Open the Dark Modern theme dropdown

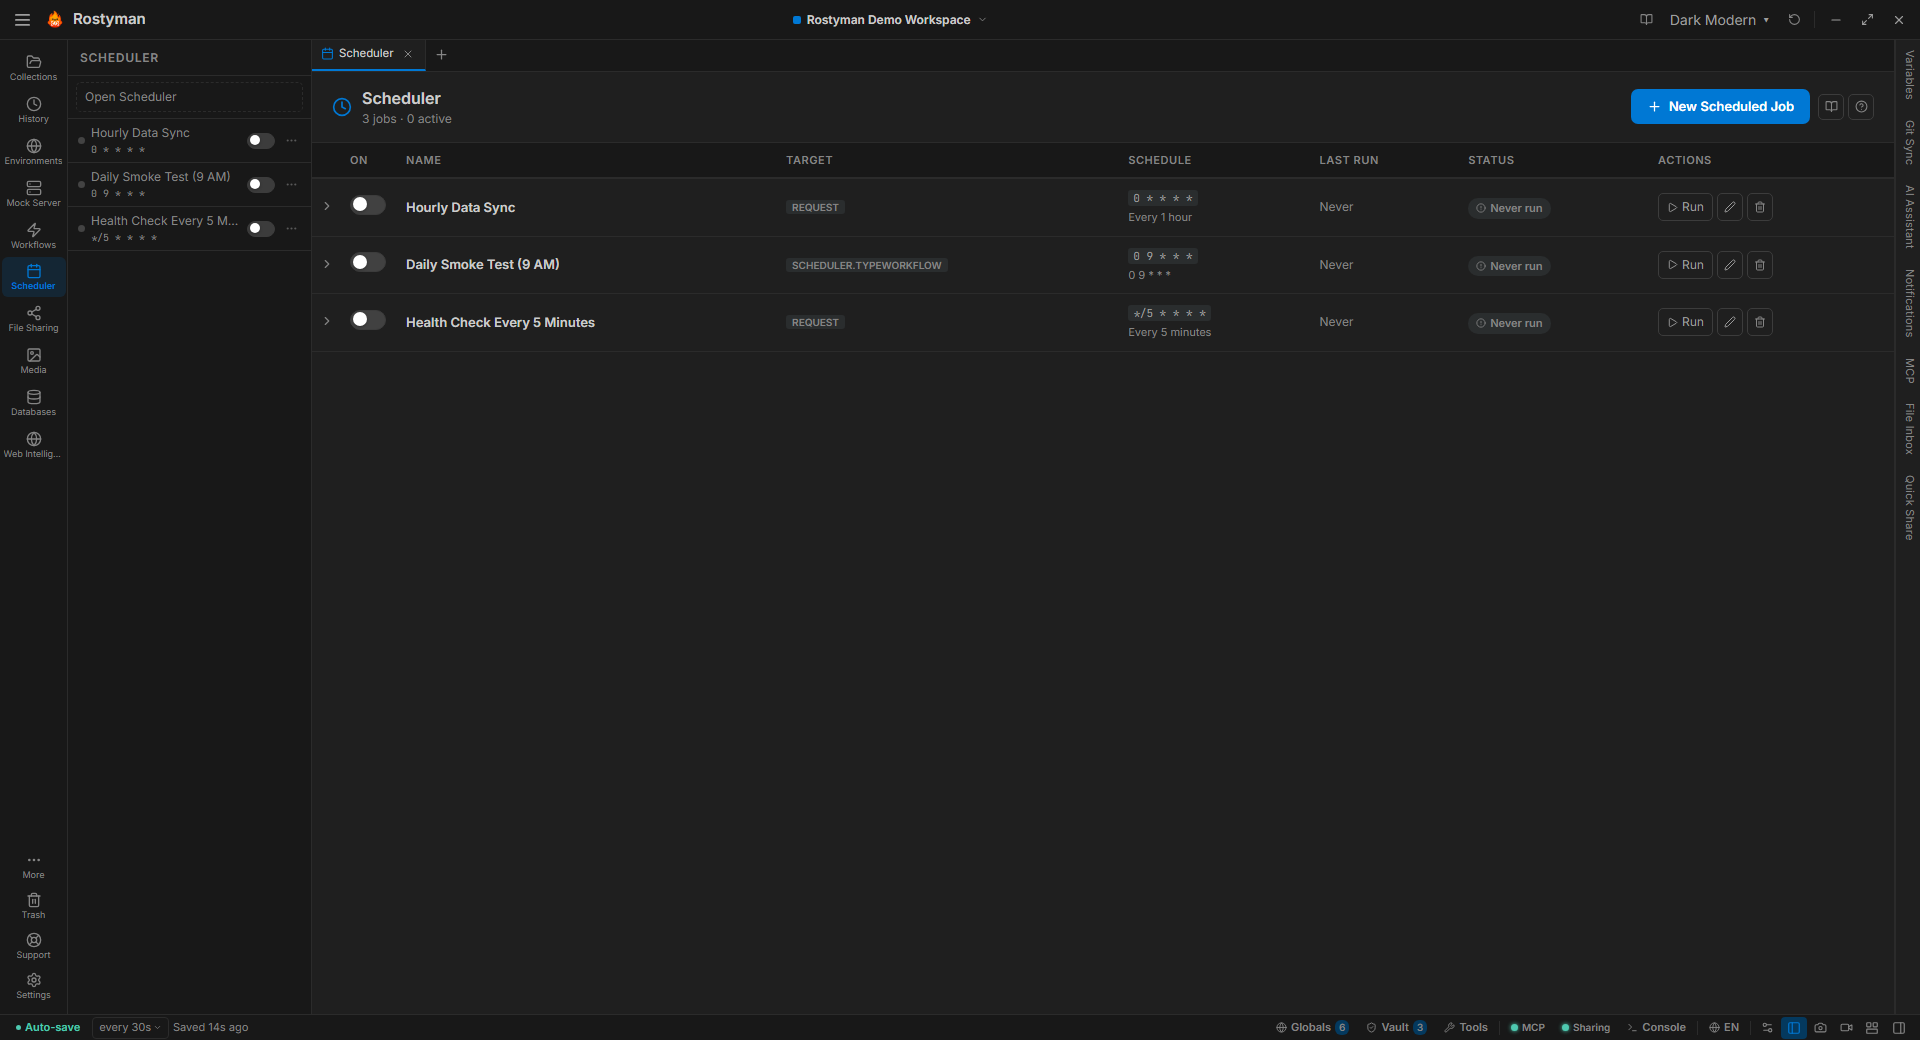pos(1719,20)
